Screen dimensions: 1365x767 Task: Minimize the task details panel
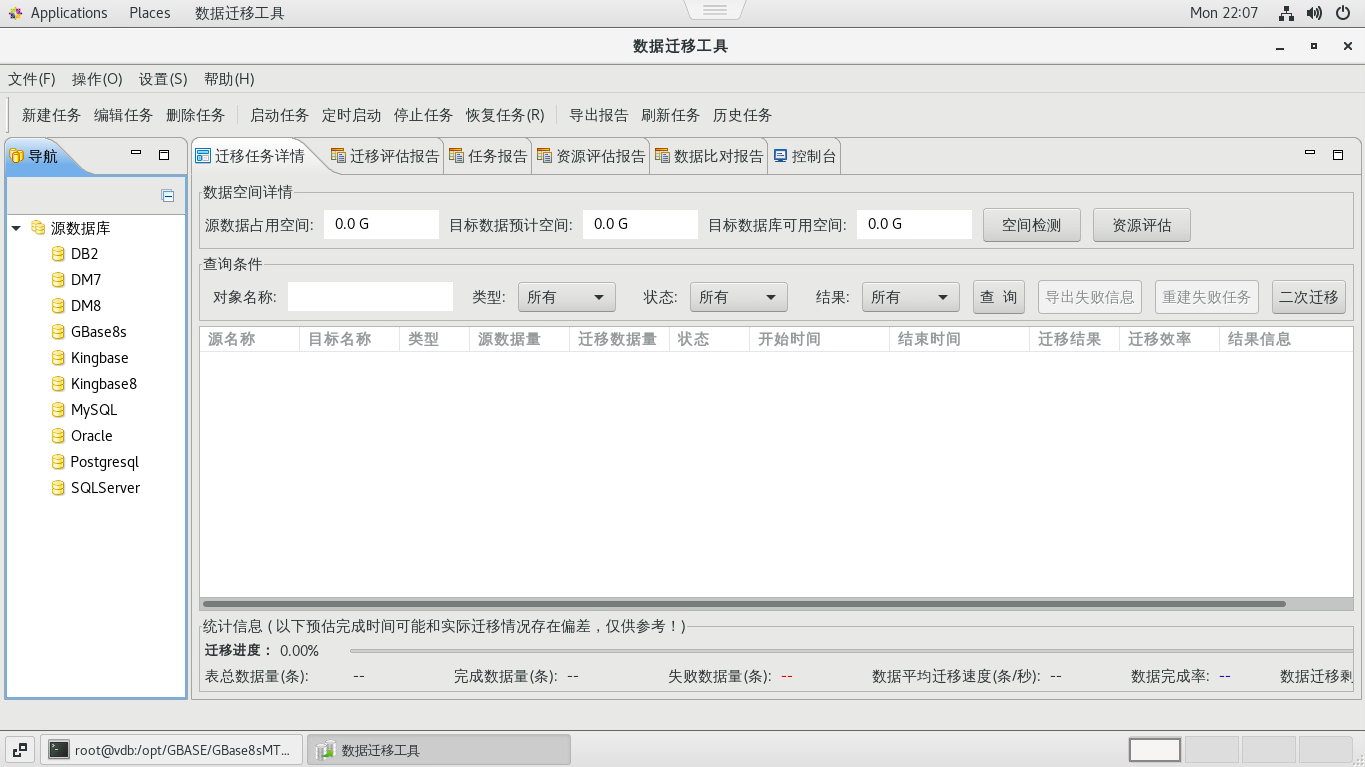1310,154
